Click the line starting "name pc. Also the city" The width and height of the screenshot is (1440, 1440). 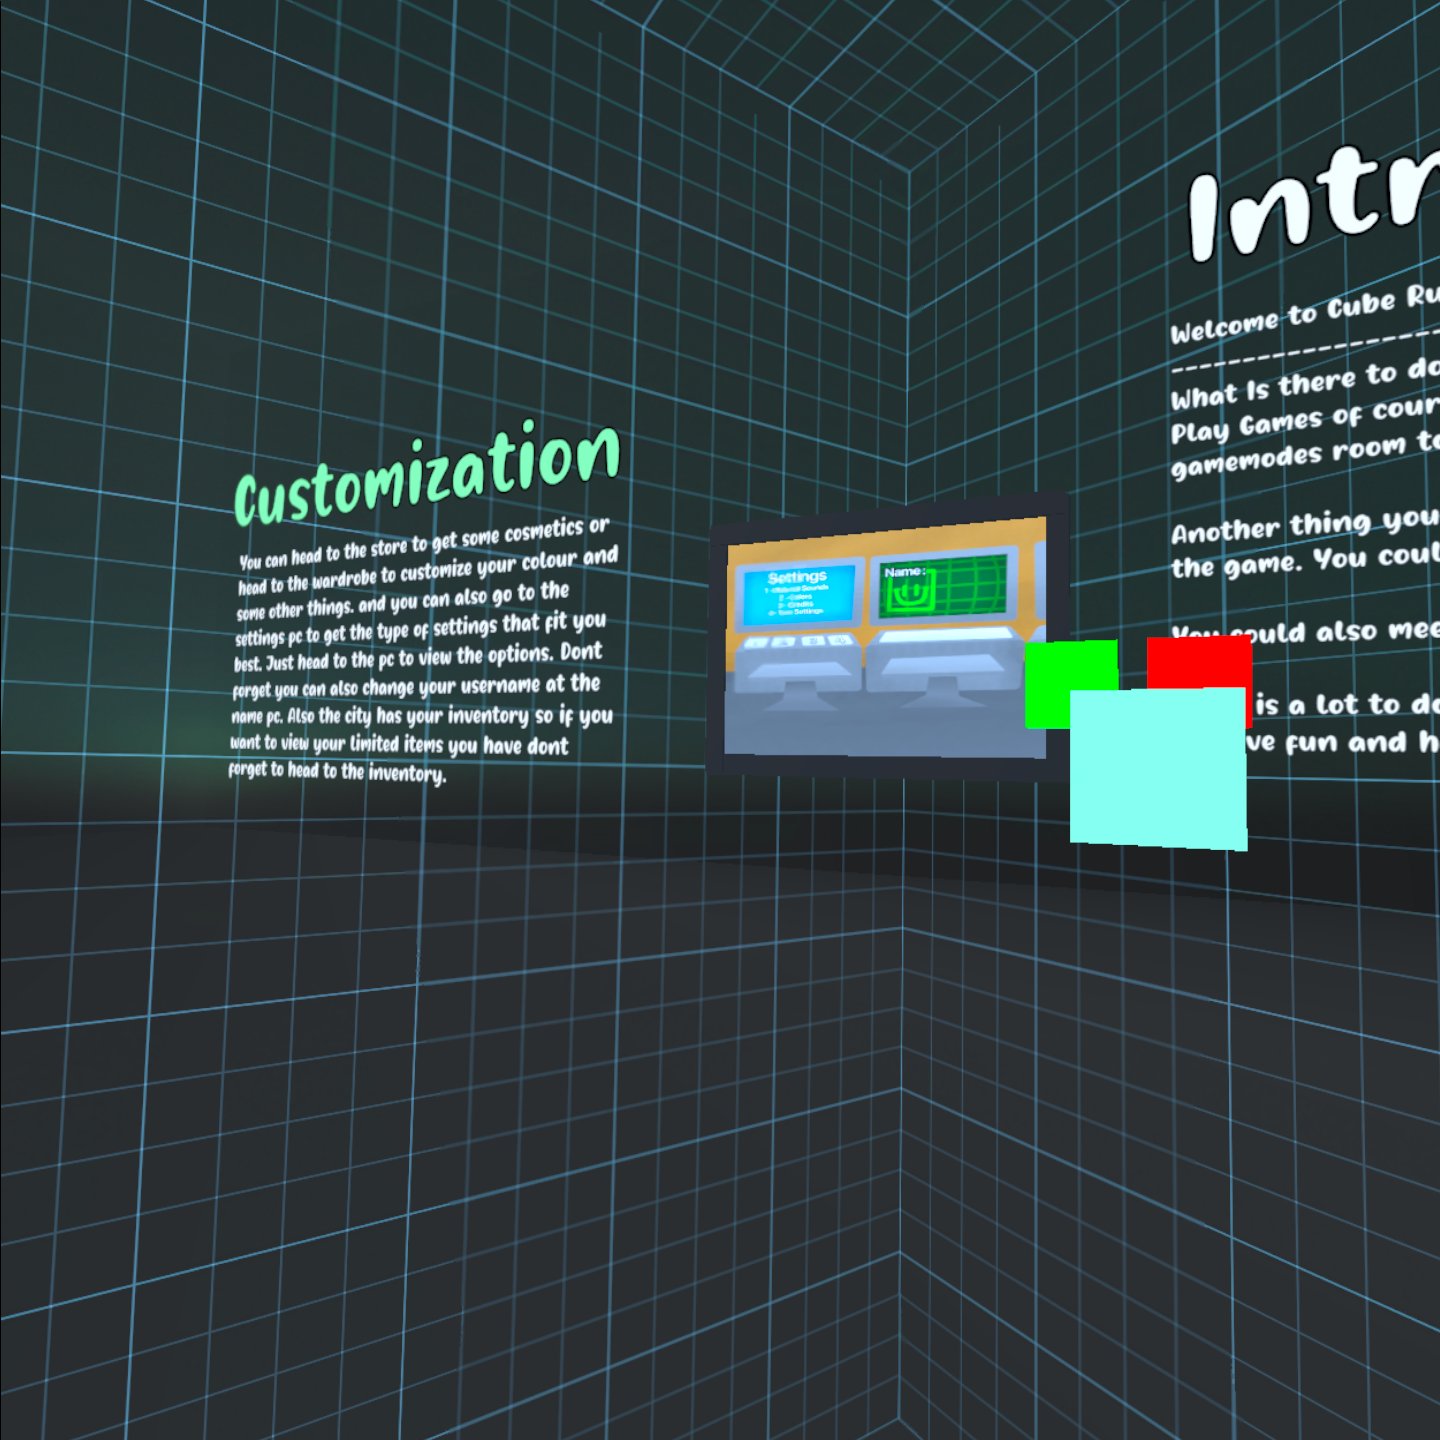(x=422, y=716)
